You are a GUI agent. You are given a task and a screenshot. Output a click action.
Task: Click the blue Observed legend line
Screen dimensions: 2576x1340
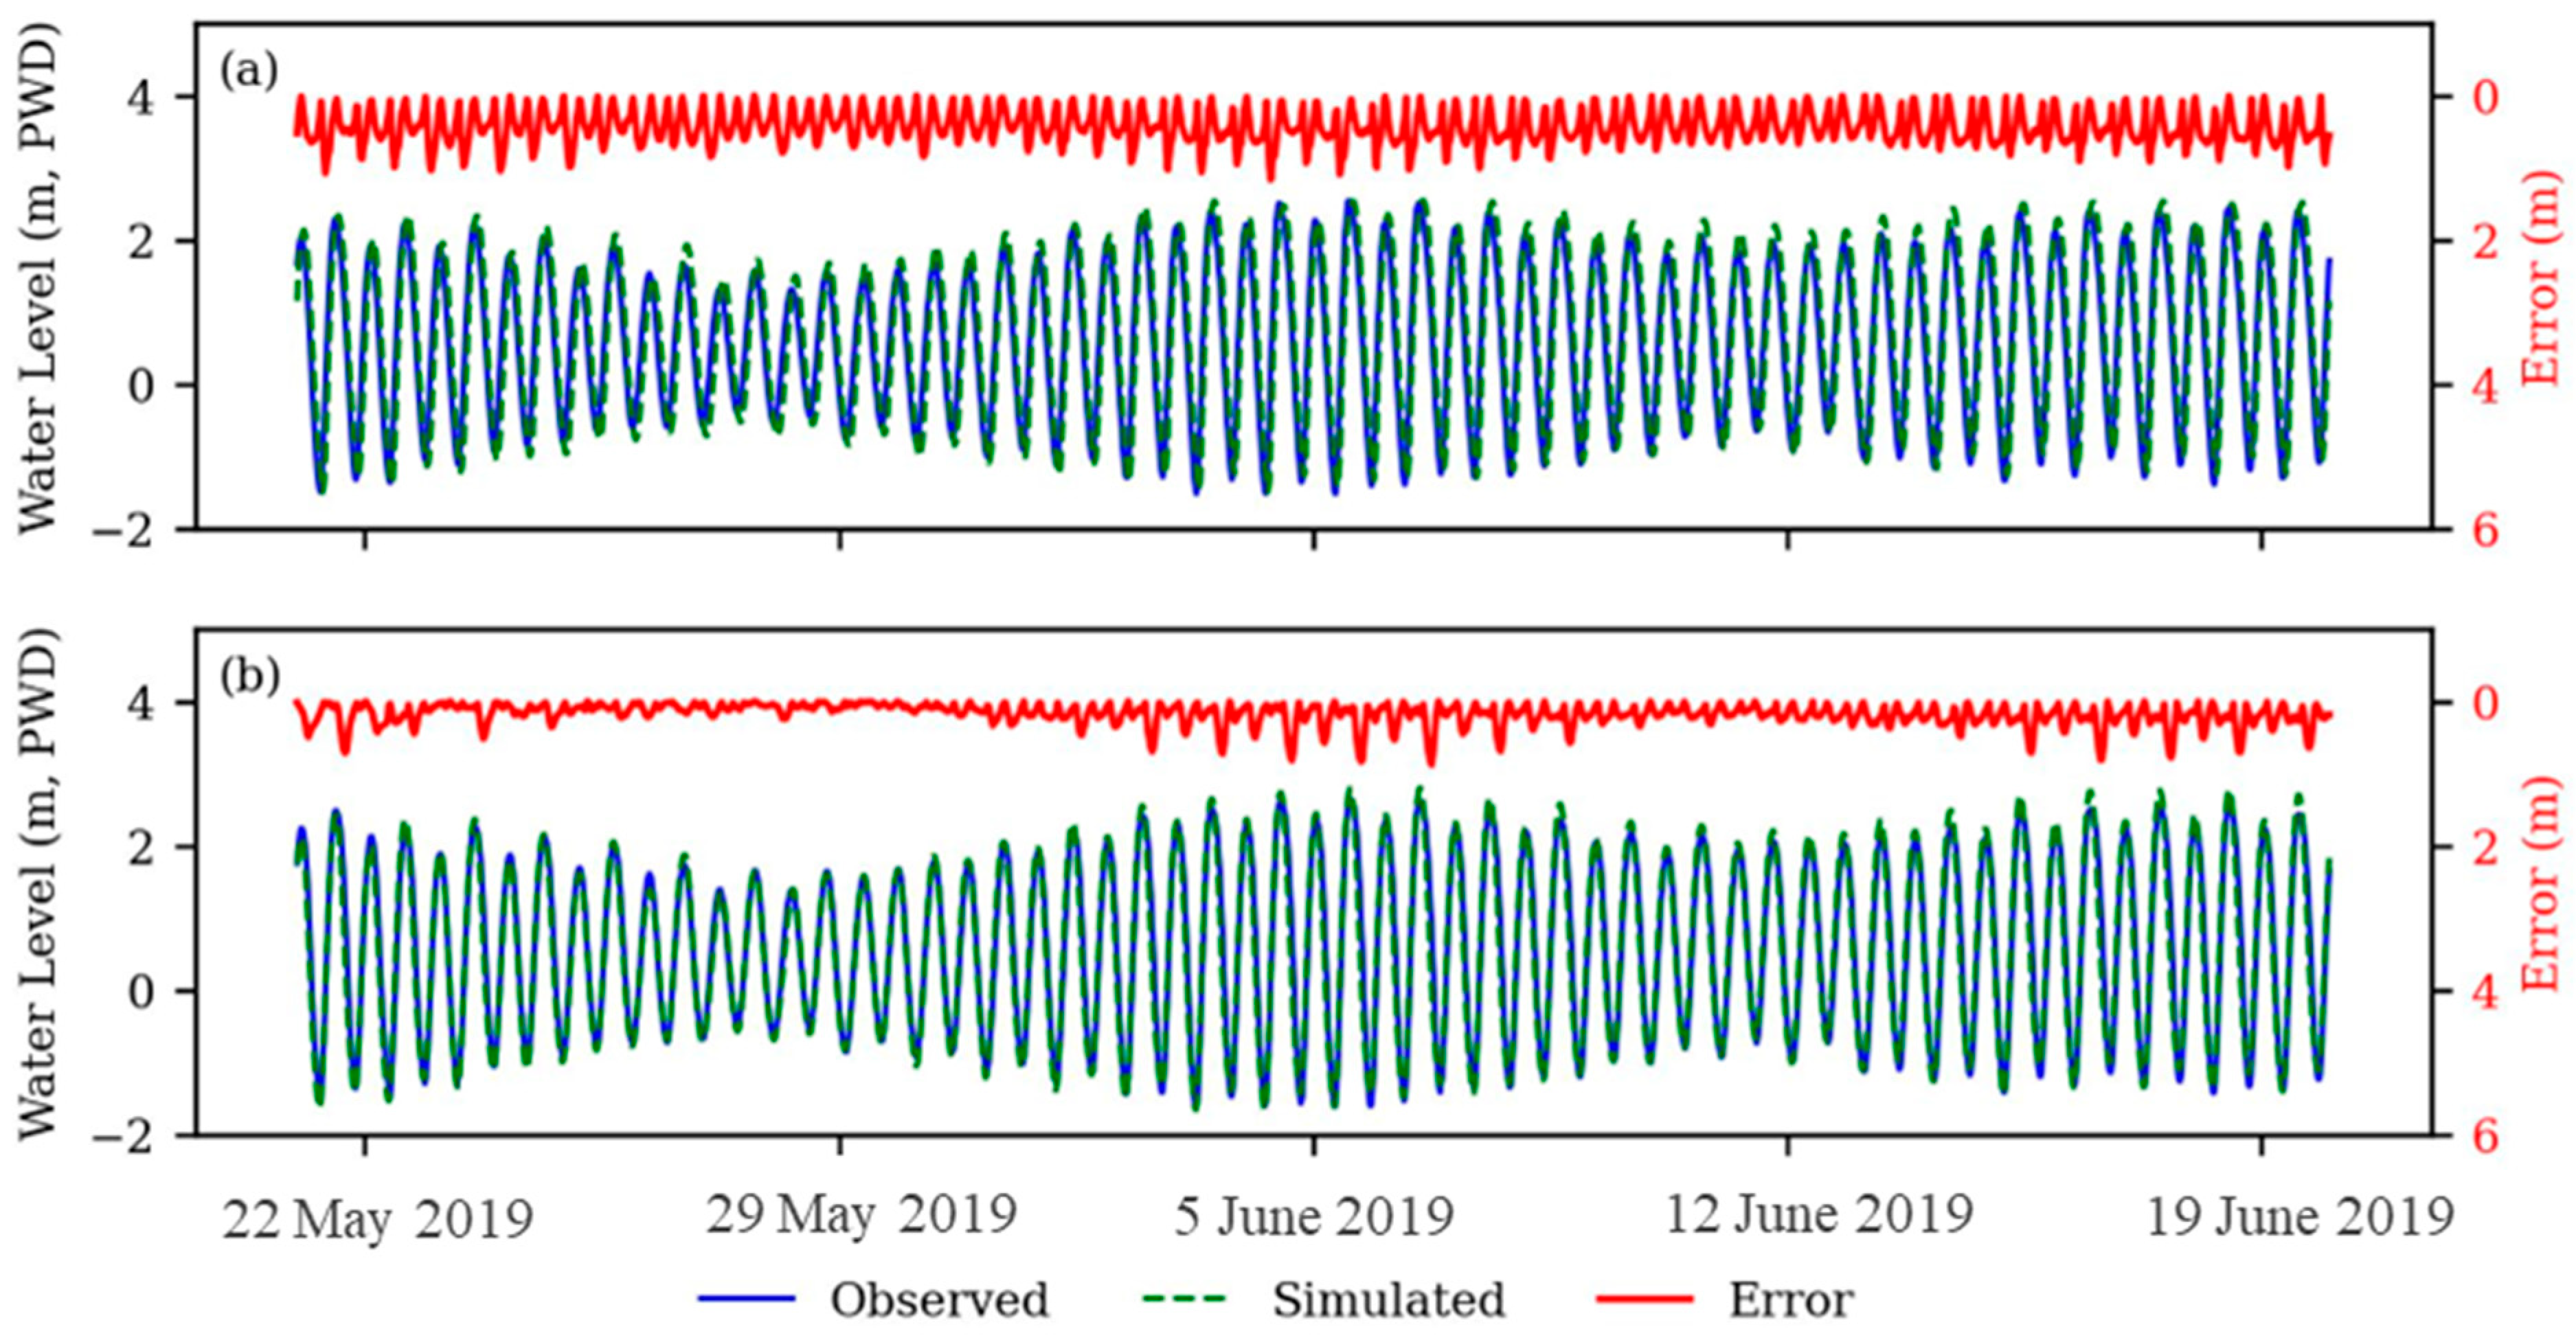(x=746, y=1299)
